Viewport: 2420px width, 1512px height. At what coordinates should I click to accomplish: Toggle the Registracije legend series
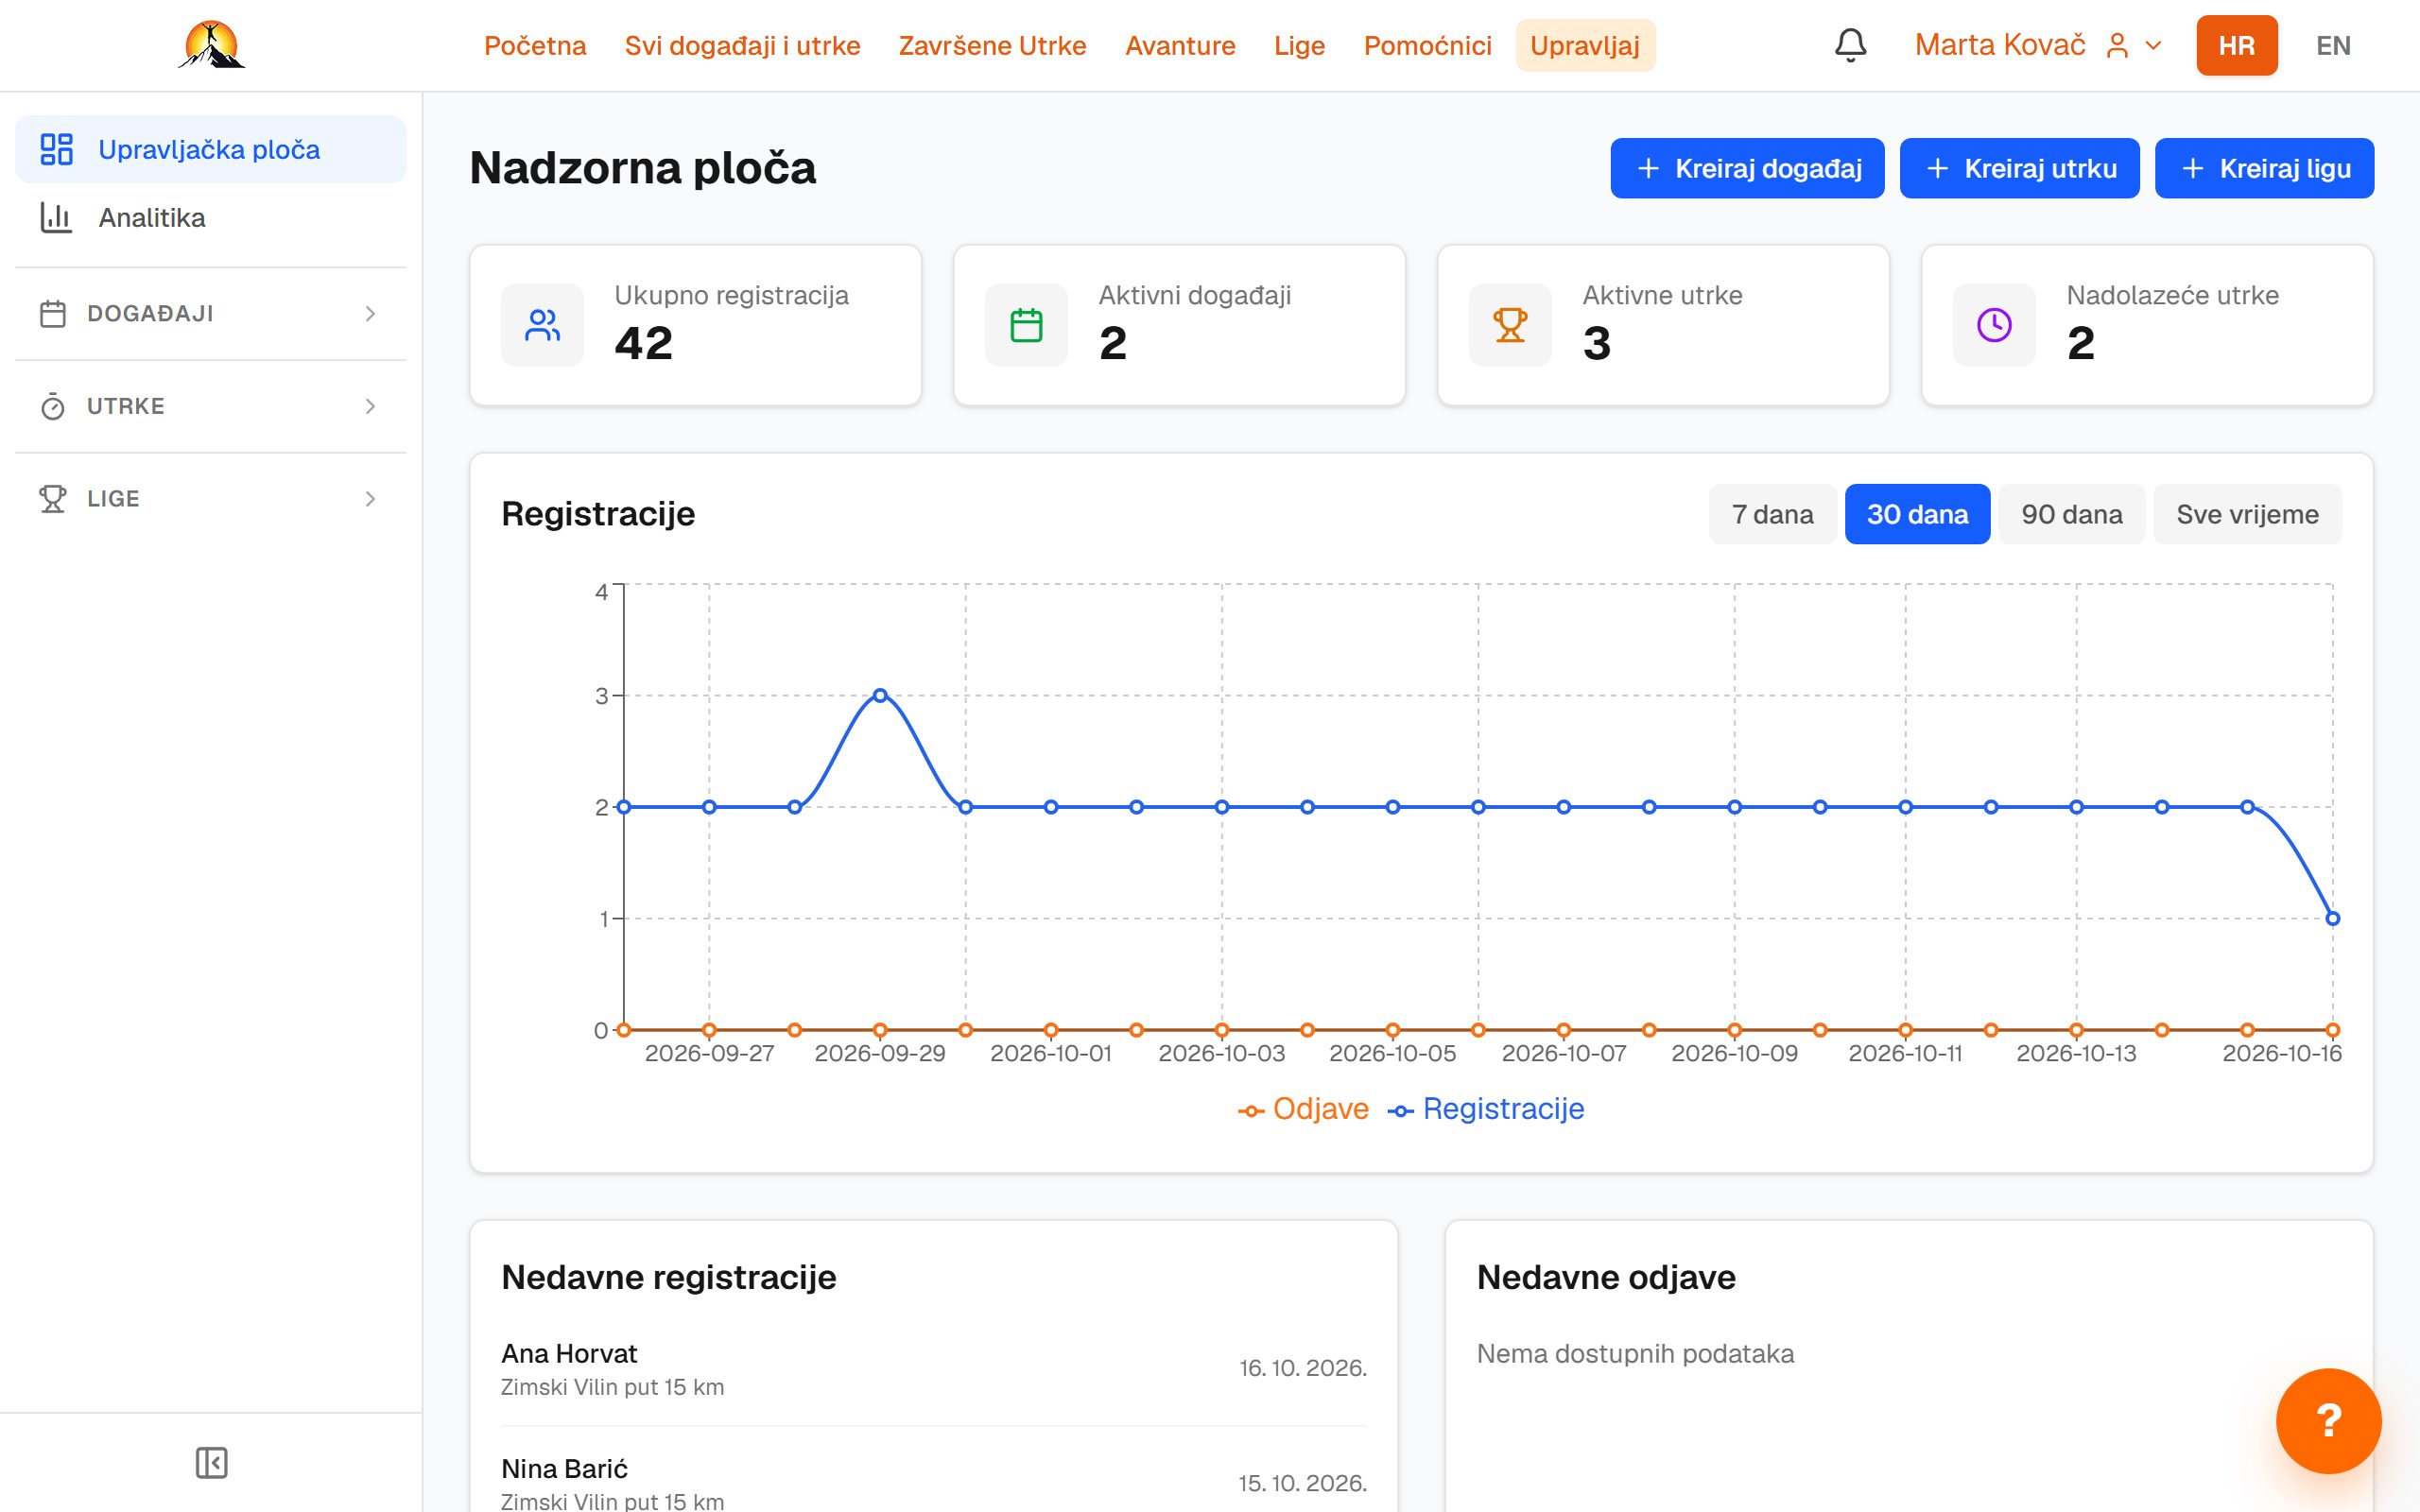[1486, 1109]
